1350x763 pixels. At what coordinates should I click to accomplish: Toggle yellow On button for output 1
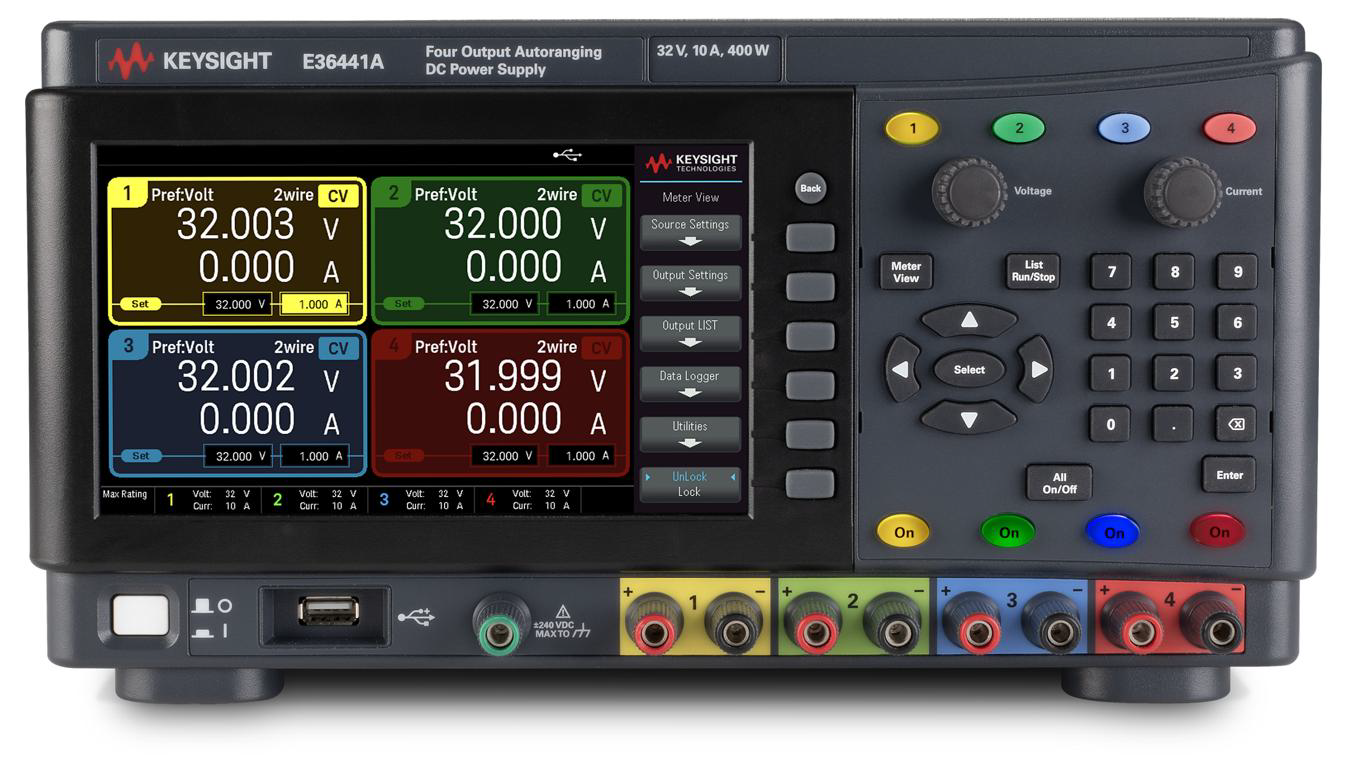pos(903,532)
